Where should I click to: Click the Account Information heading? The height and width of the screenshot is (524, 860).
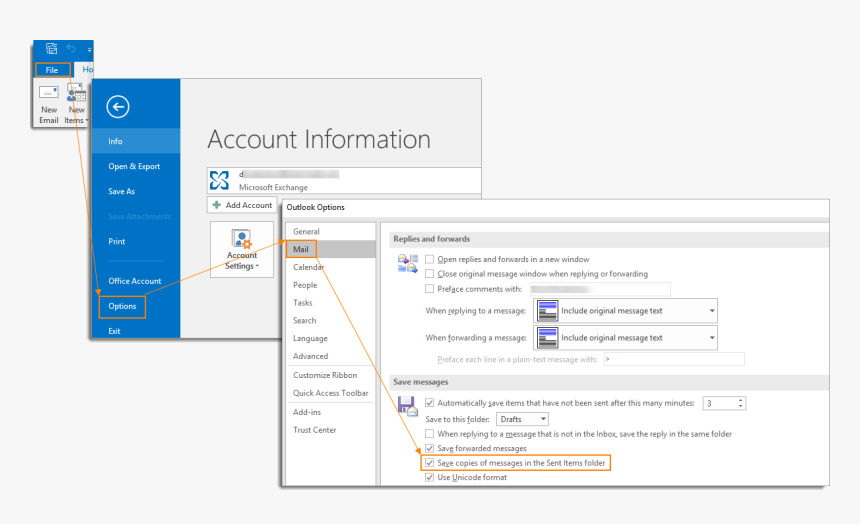pos(319,139)
